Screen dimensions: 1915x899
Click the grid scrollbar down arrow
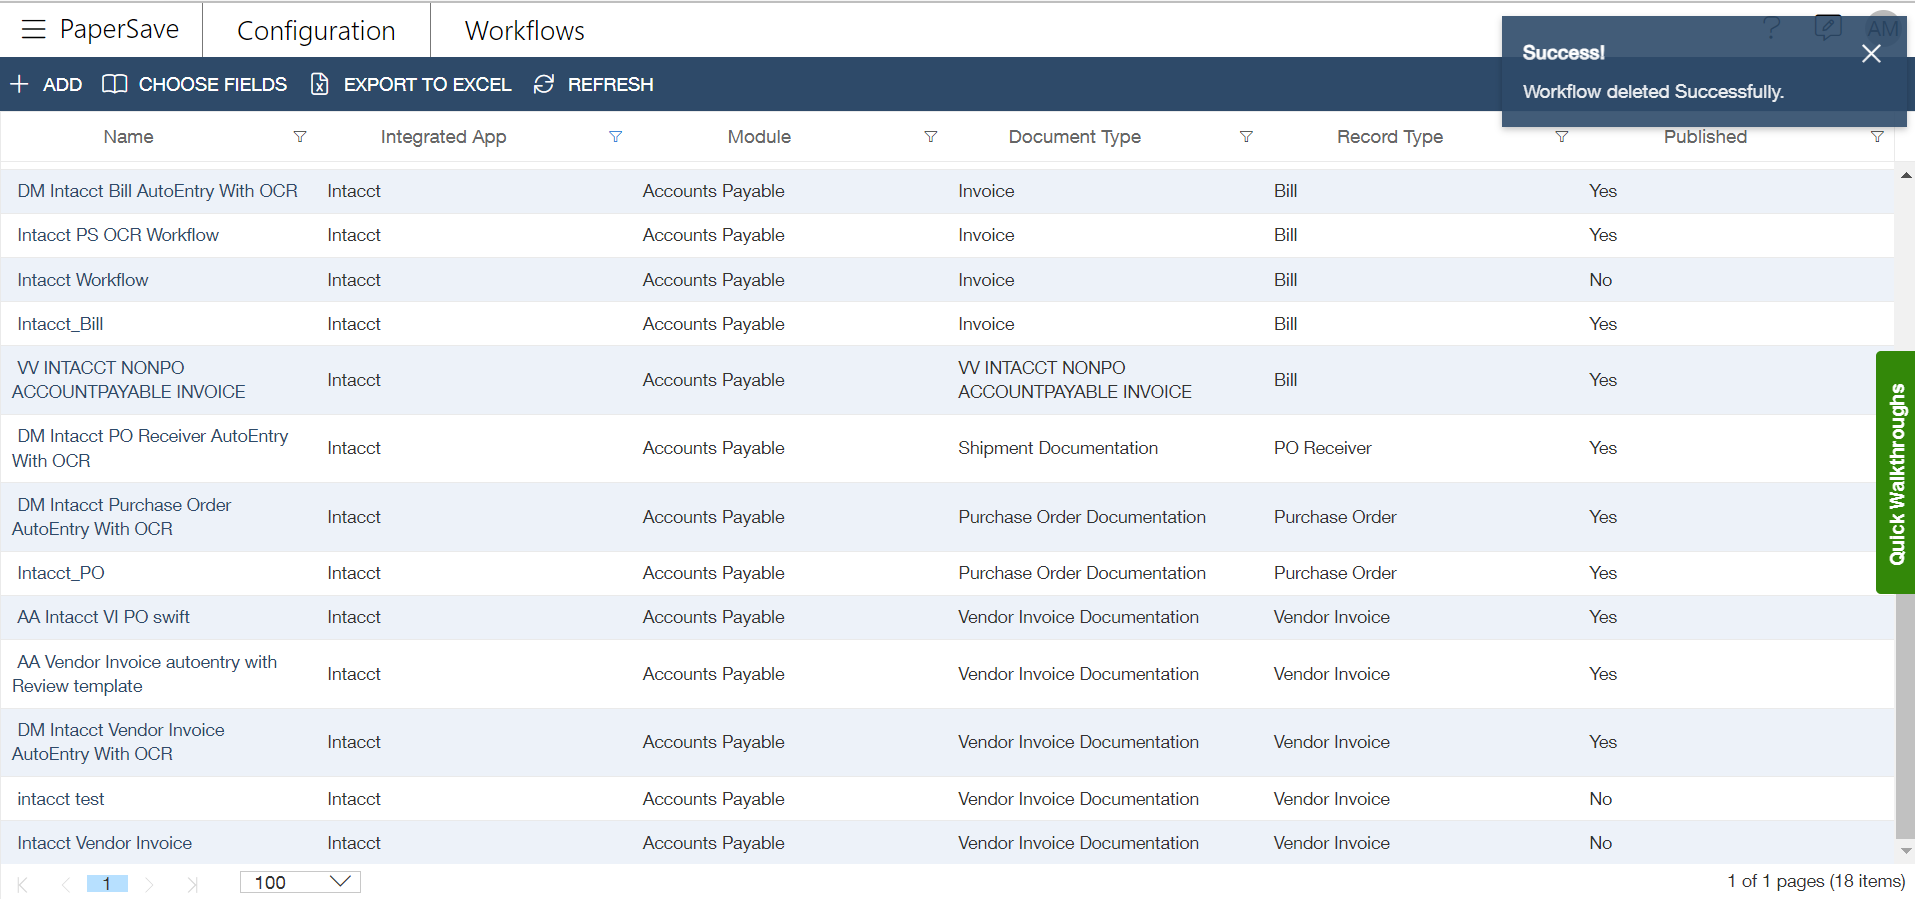click(1905, 852)
